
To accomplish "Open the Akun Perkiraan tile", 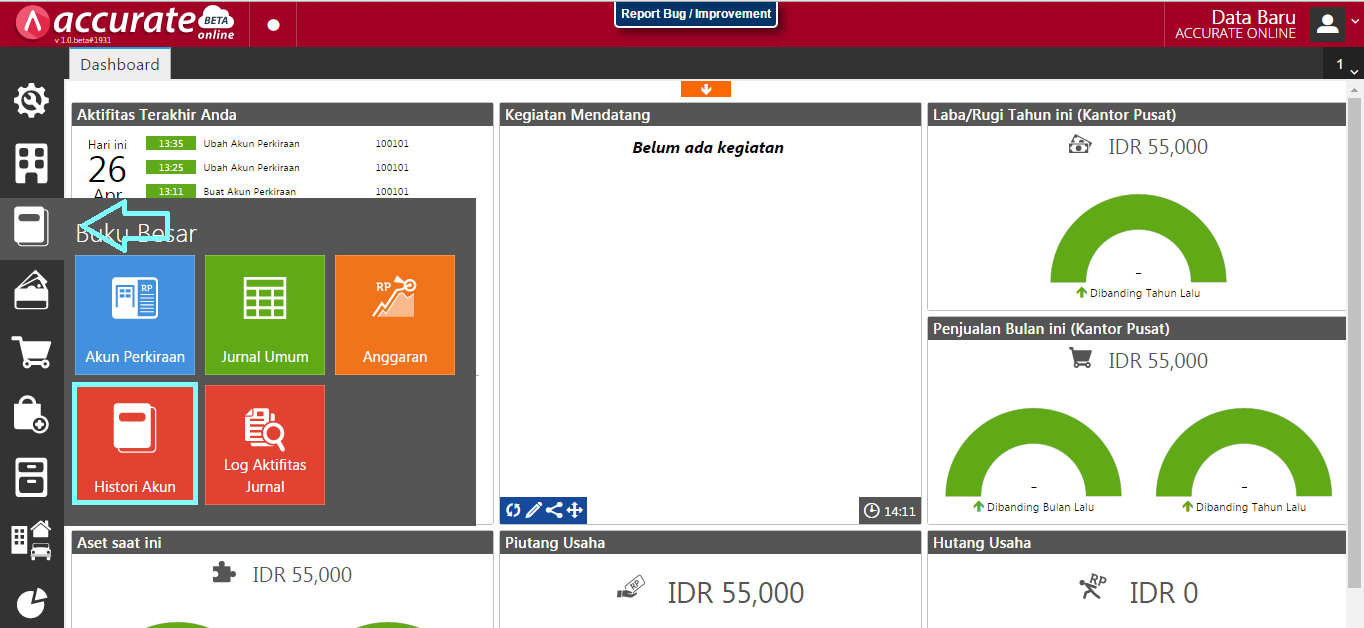I will pyautogui.click(x=135, y=315).
